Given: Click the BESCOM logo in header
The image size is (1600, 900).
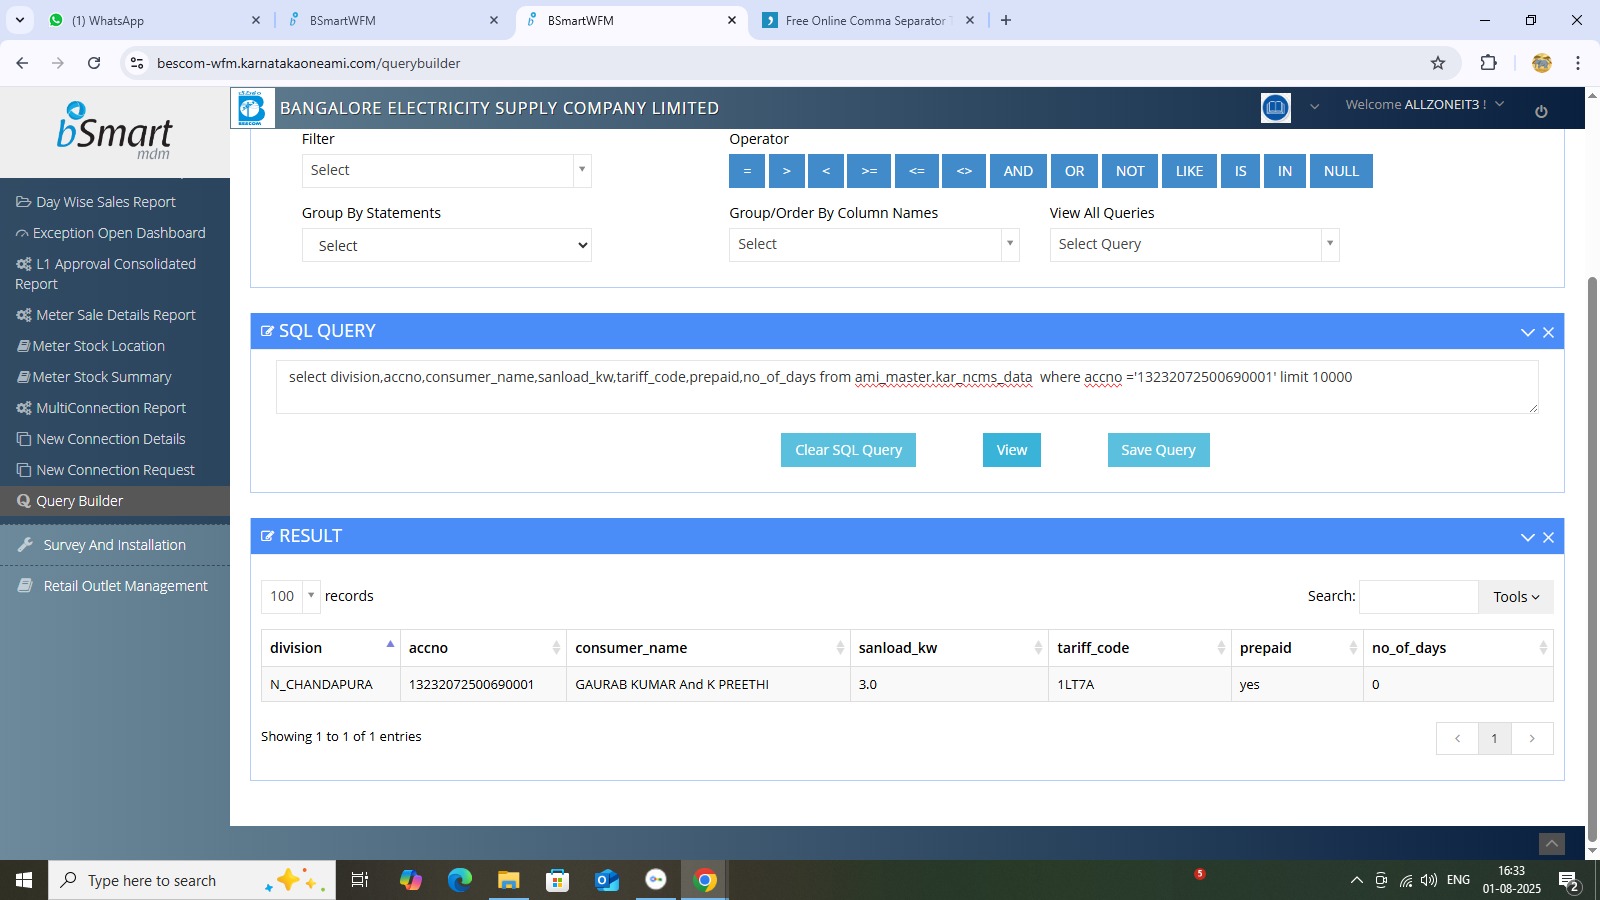Looking at the screenshot, I should [x=252, y=108].
